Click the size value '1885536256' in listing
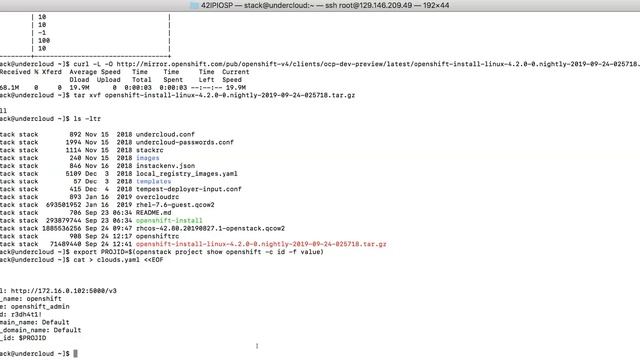Screen dimensions: 640x360 tap(62, 228)
